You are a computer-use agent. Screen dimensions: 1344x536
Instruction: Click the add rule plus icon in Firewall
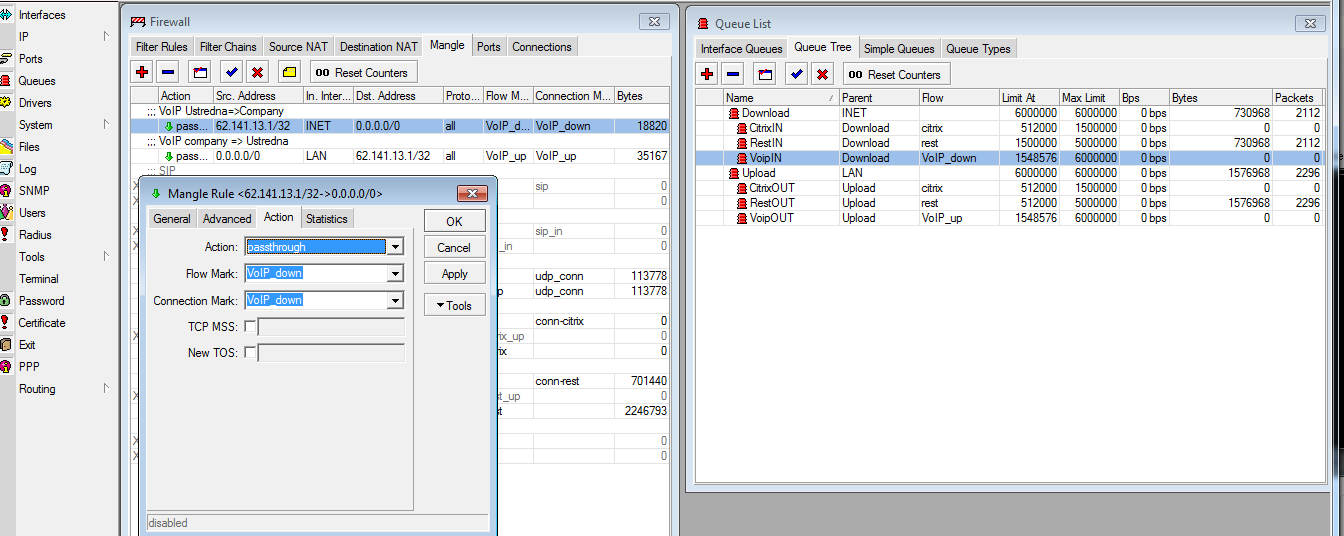coord(142,72)
